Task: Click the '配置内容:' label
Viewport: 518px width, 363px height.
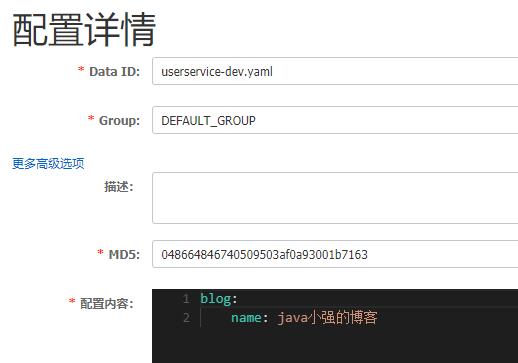Action: pyautogui.click(x=107, y=303)
